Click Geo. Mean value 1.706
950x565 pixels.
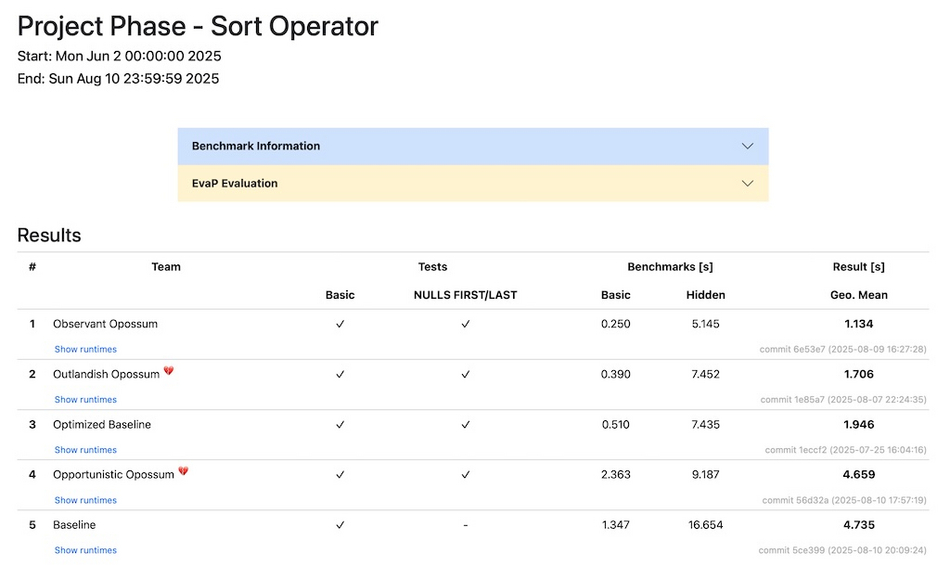[x=859, y=374]
